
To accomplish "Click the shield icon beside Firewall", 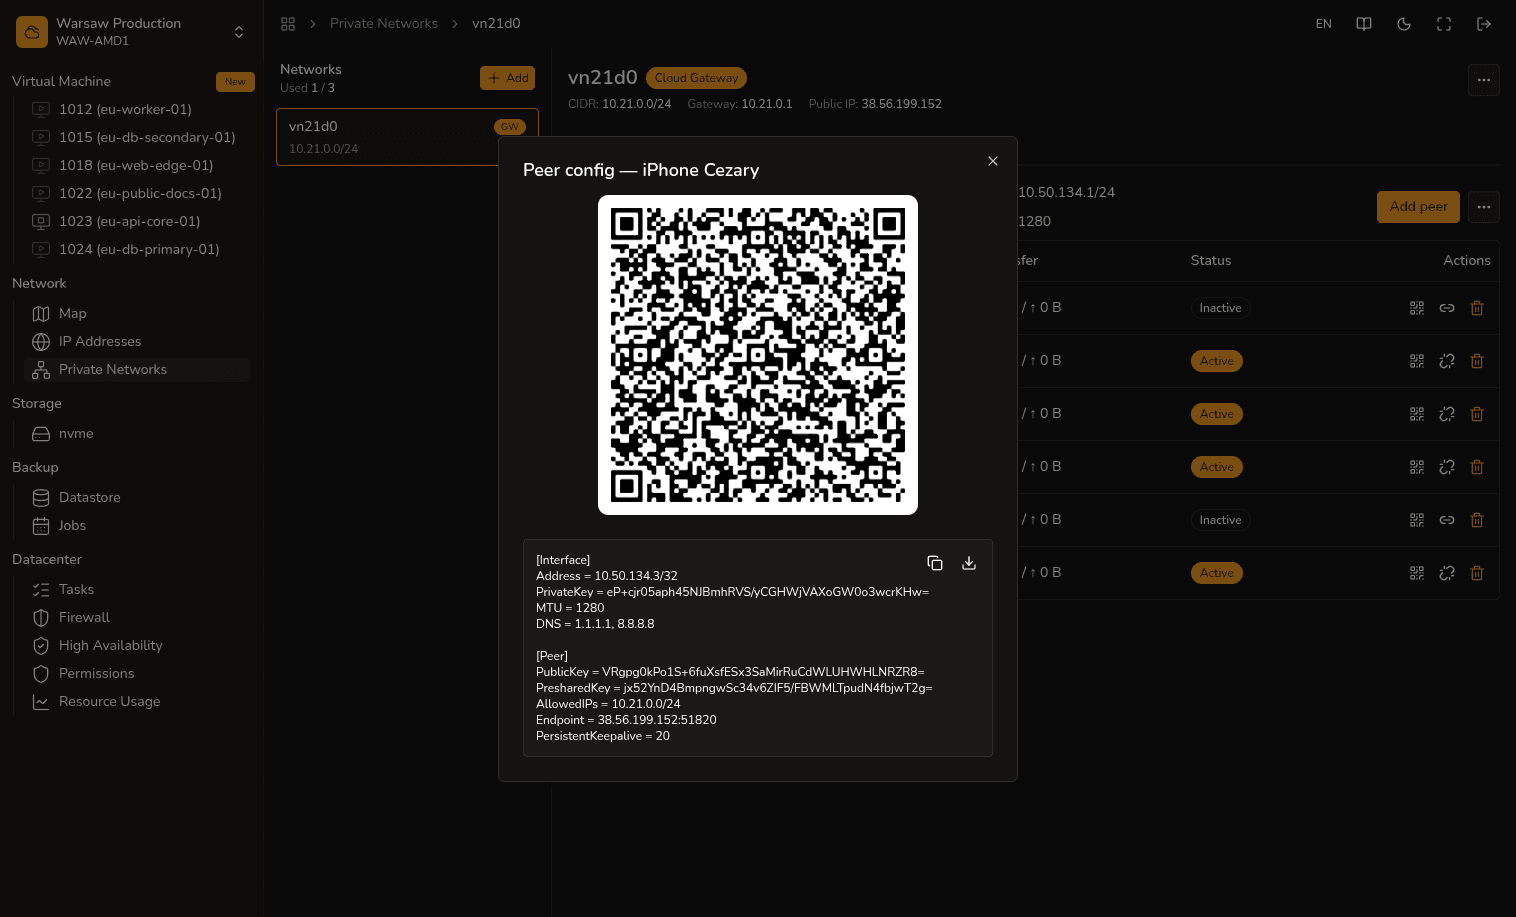I will pyautogui.click(x=41, y=617).
